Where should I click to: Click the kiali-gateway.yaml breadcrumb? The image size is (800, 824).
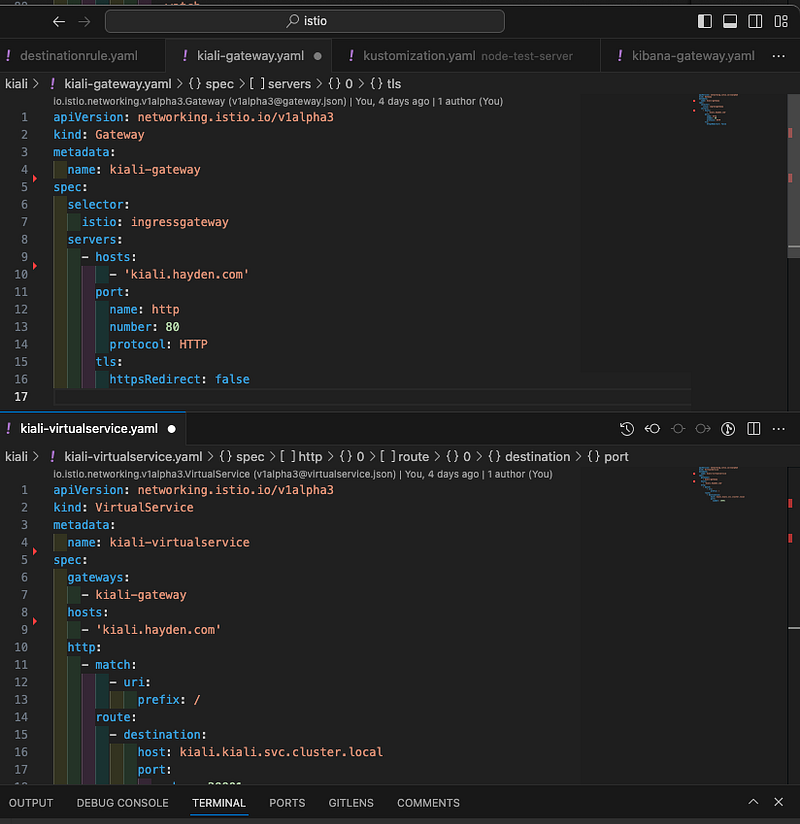(118, 84)
